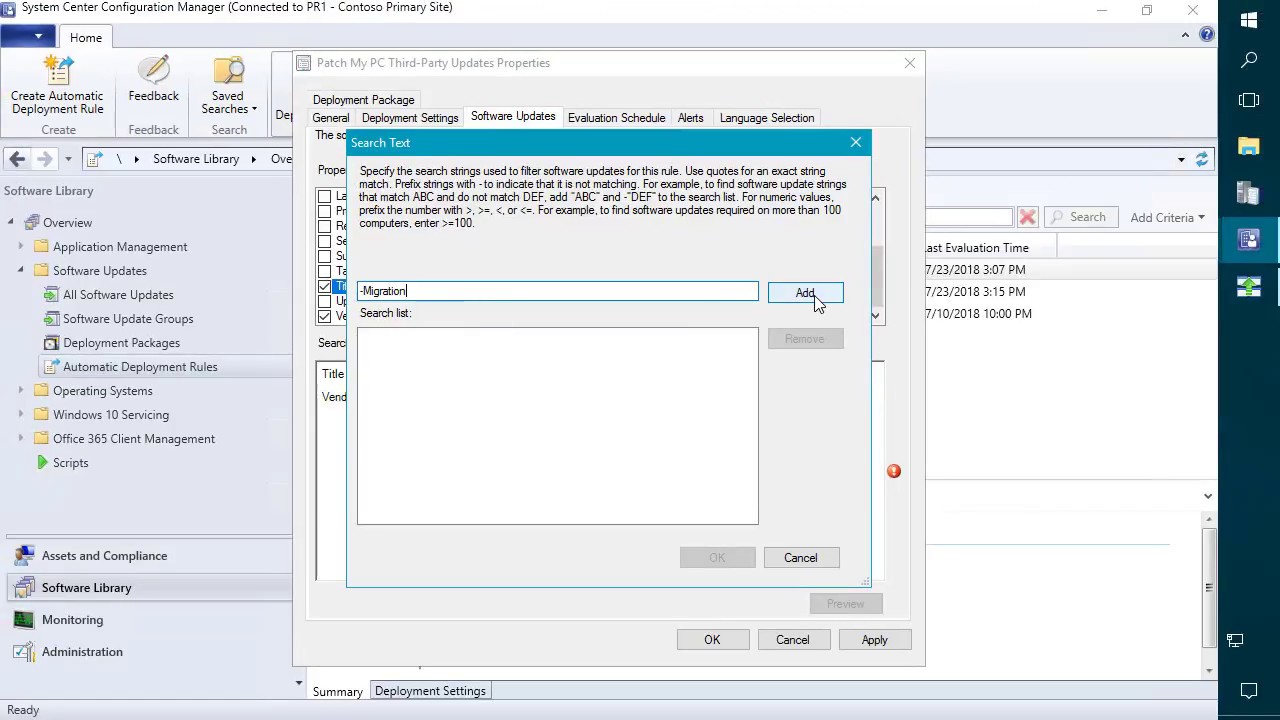
Task: Click the navigation Back arrow
Action: [x=17, y=159]
